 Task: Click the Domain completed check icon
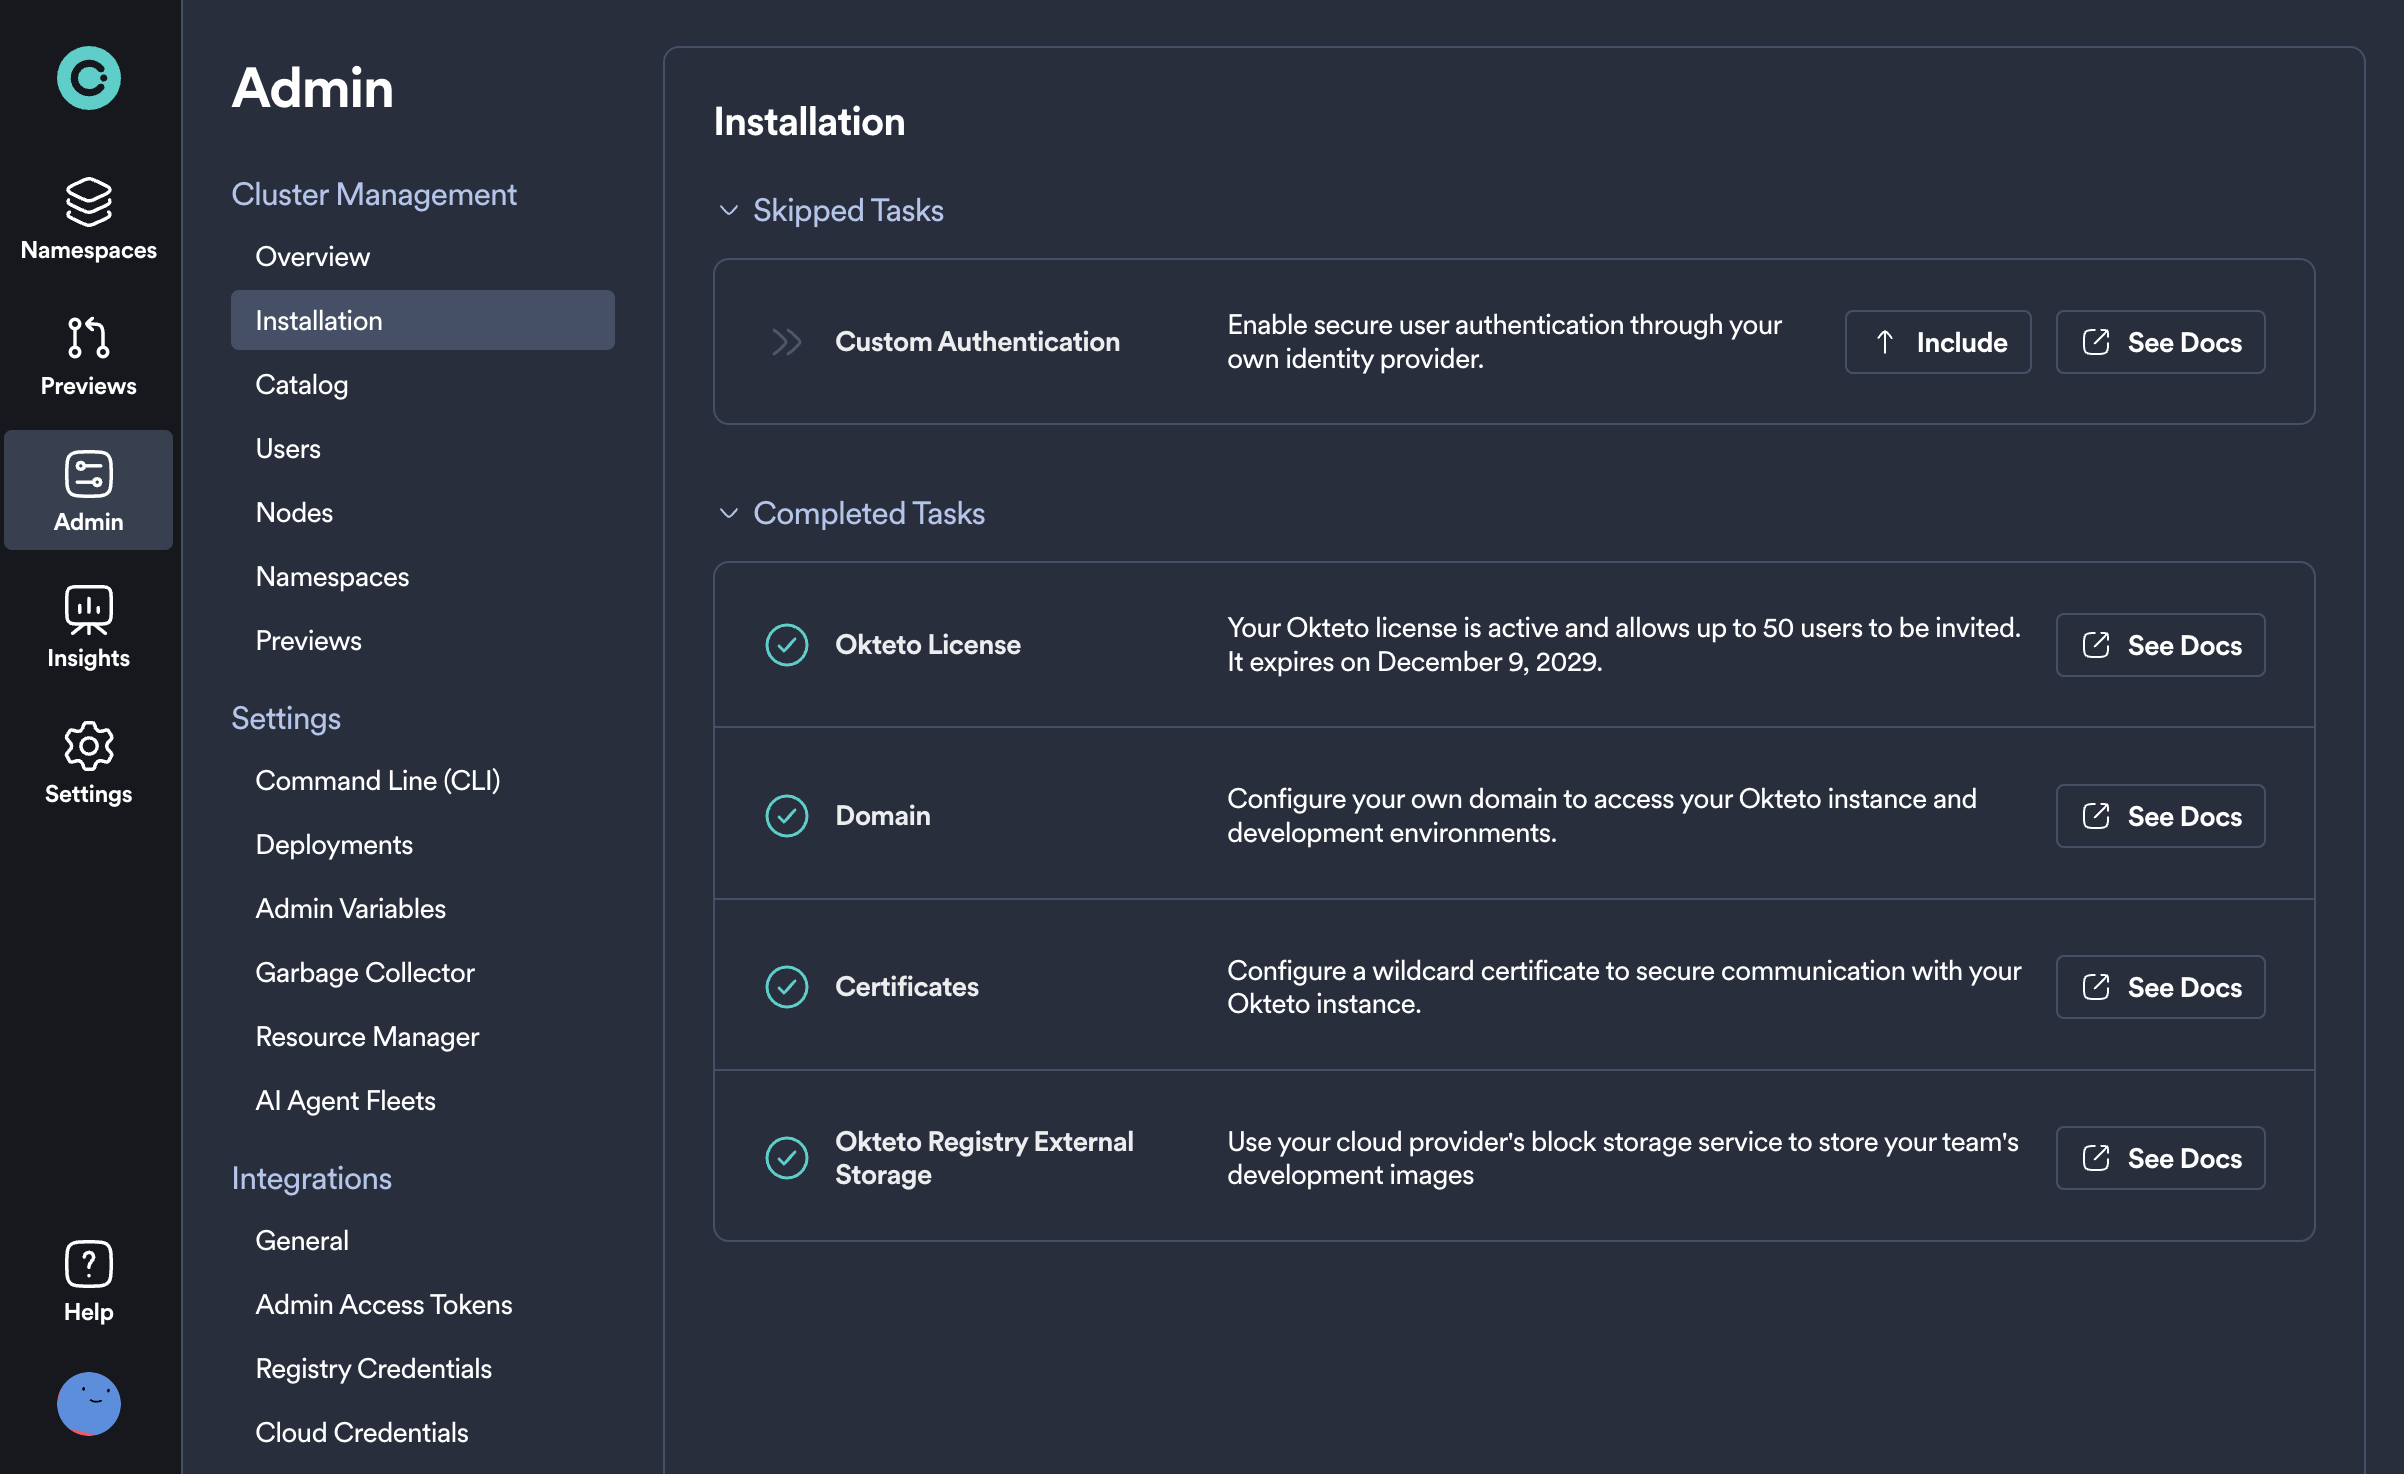click(787, 816)
